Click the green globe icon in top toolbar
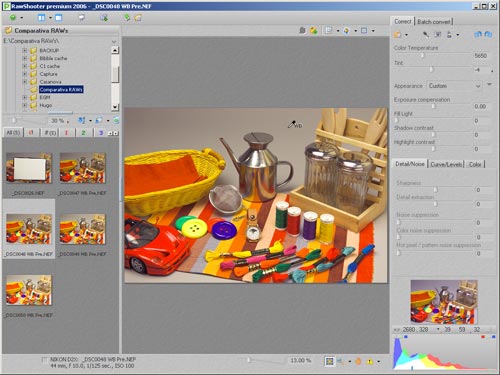500x375 pixels. 13,18
